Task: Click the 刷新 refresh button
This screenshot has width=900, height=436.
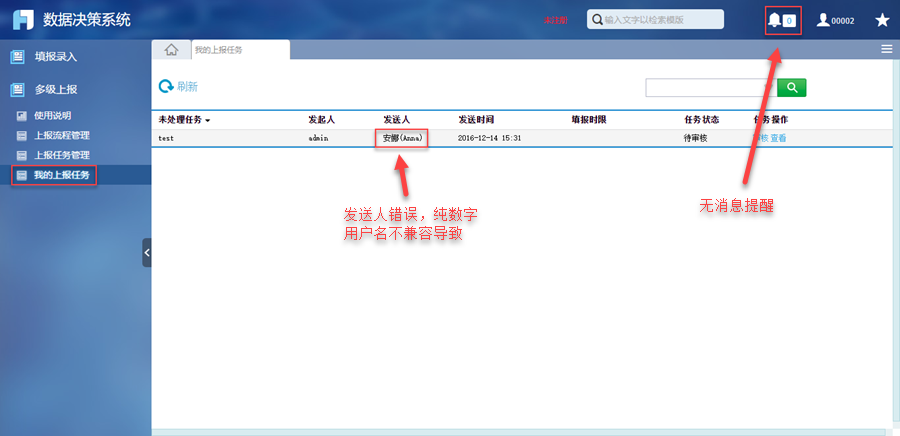Action: click(179, 87)
